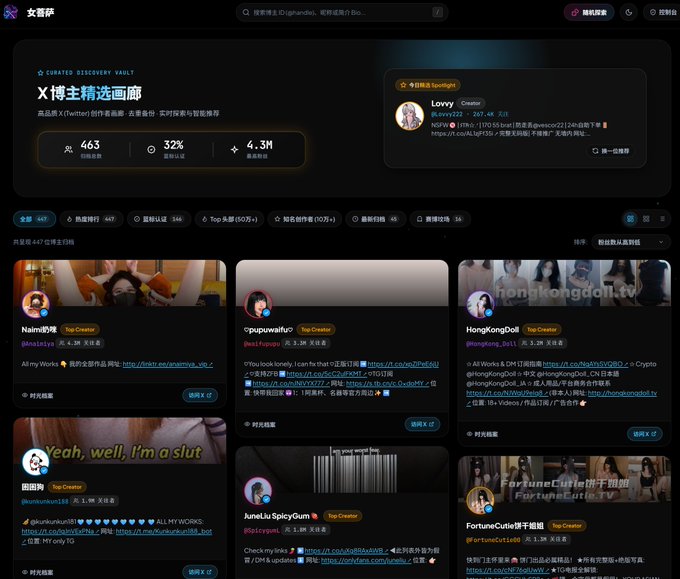This screenshot has height=579, width=680.
Task: Toggle dark mode with the moon icon
Action: click(629, 12)
